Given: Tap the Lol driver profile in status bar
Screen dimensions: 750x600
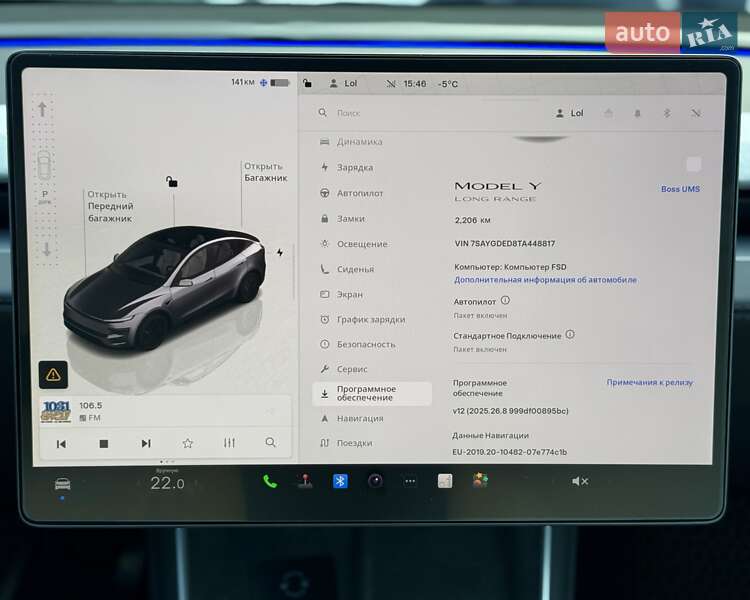Looking at the screenshot, I should click(343, 83).
